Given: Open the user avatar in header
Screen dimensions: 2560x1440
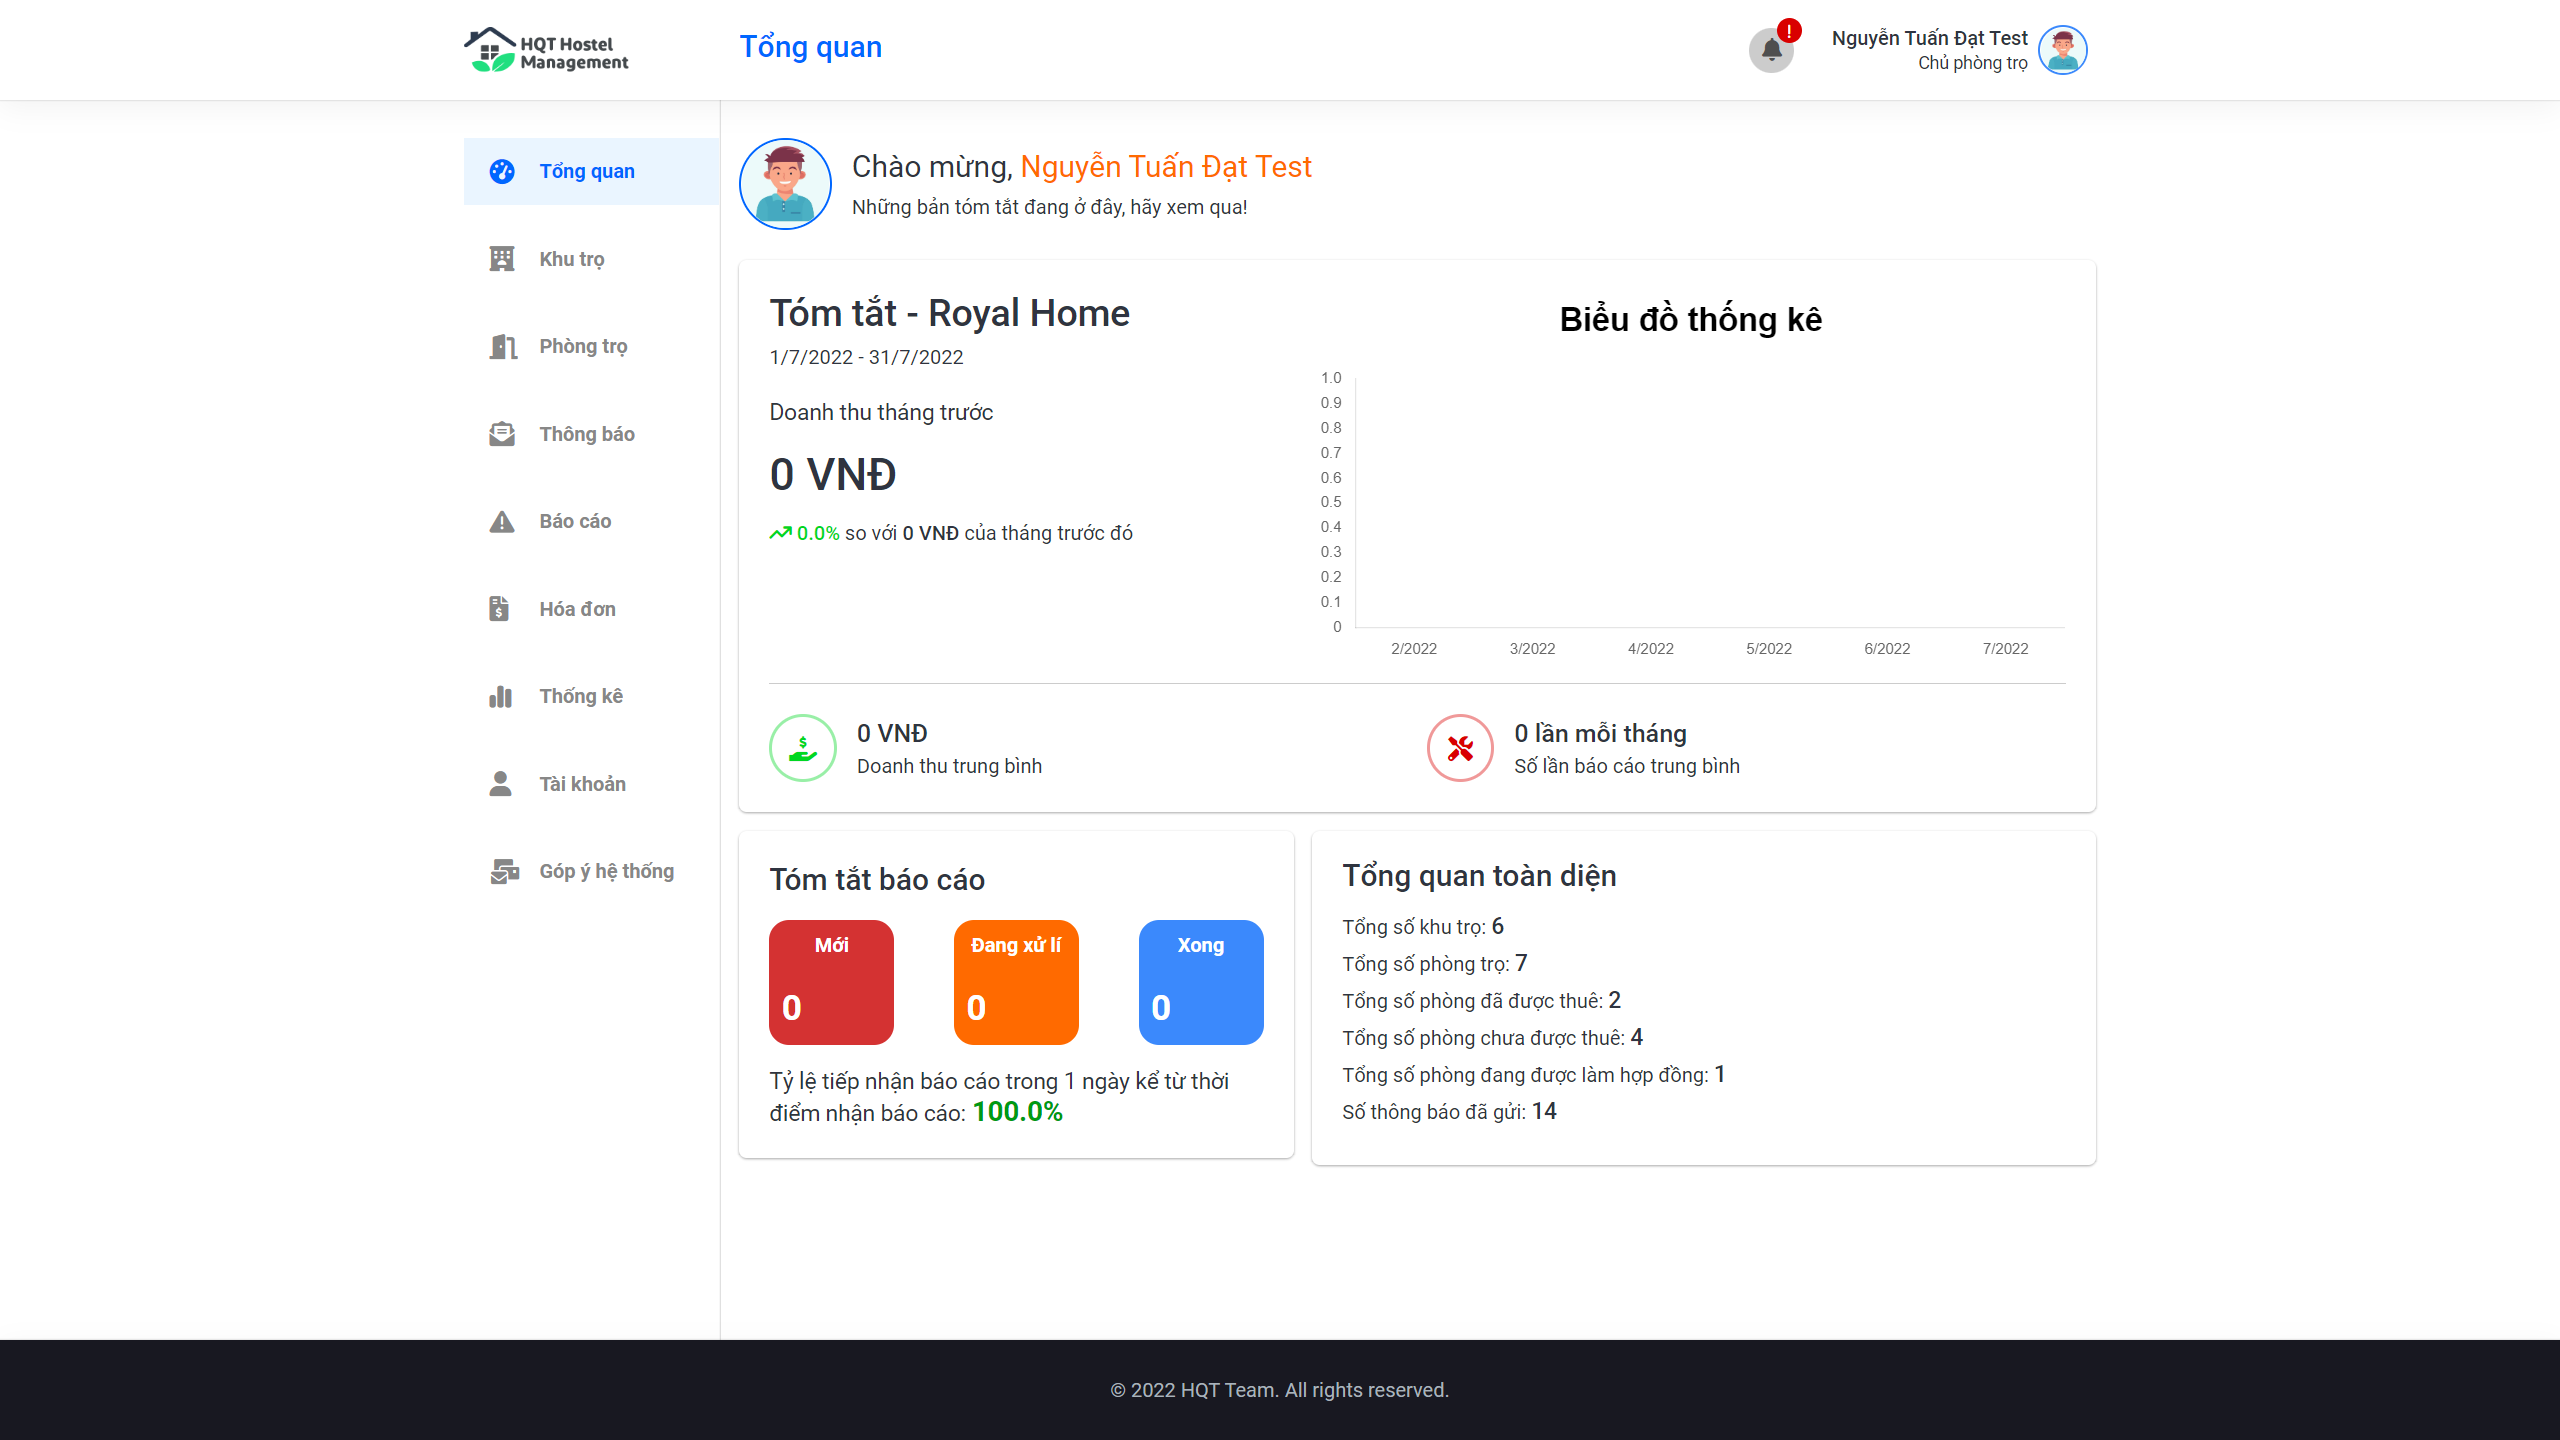Looking at the screenshot, I should click(2062, 50).
